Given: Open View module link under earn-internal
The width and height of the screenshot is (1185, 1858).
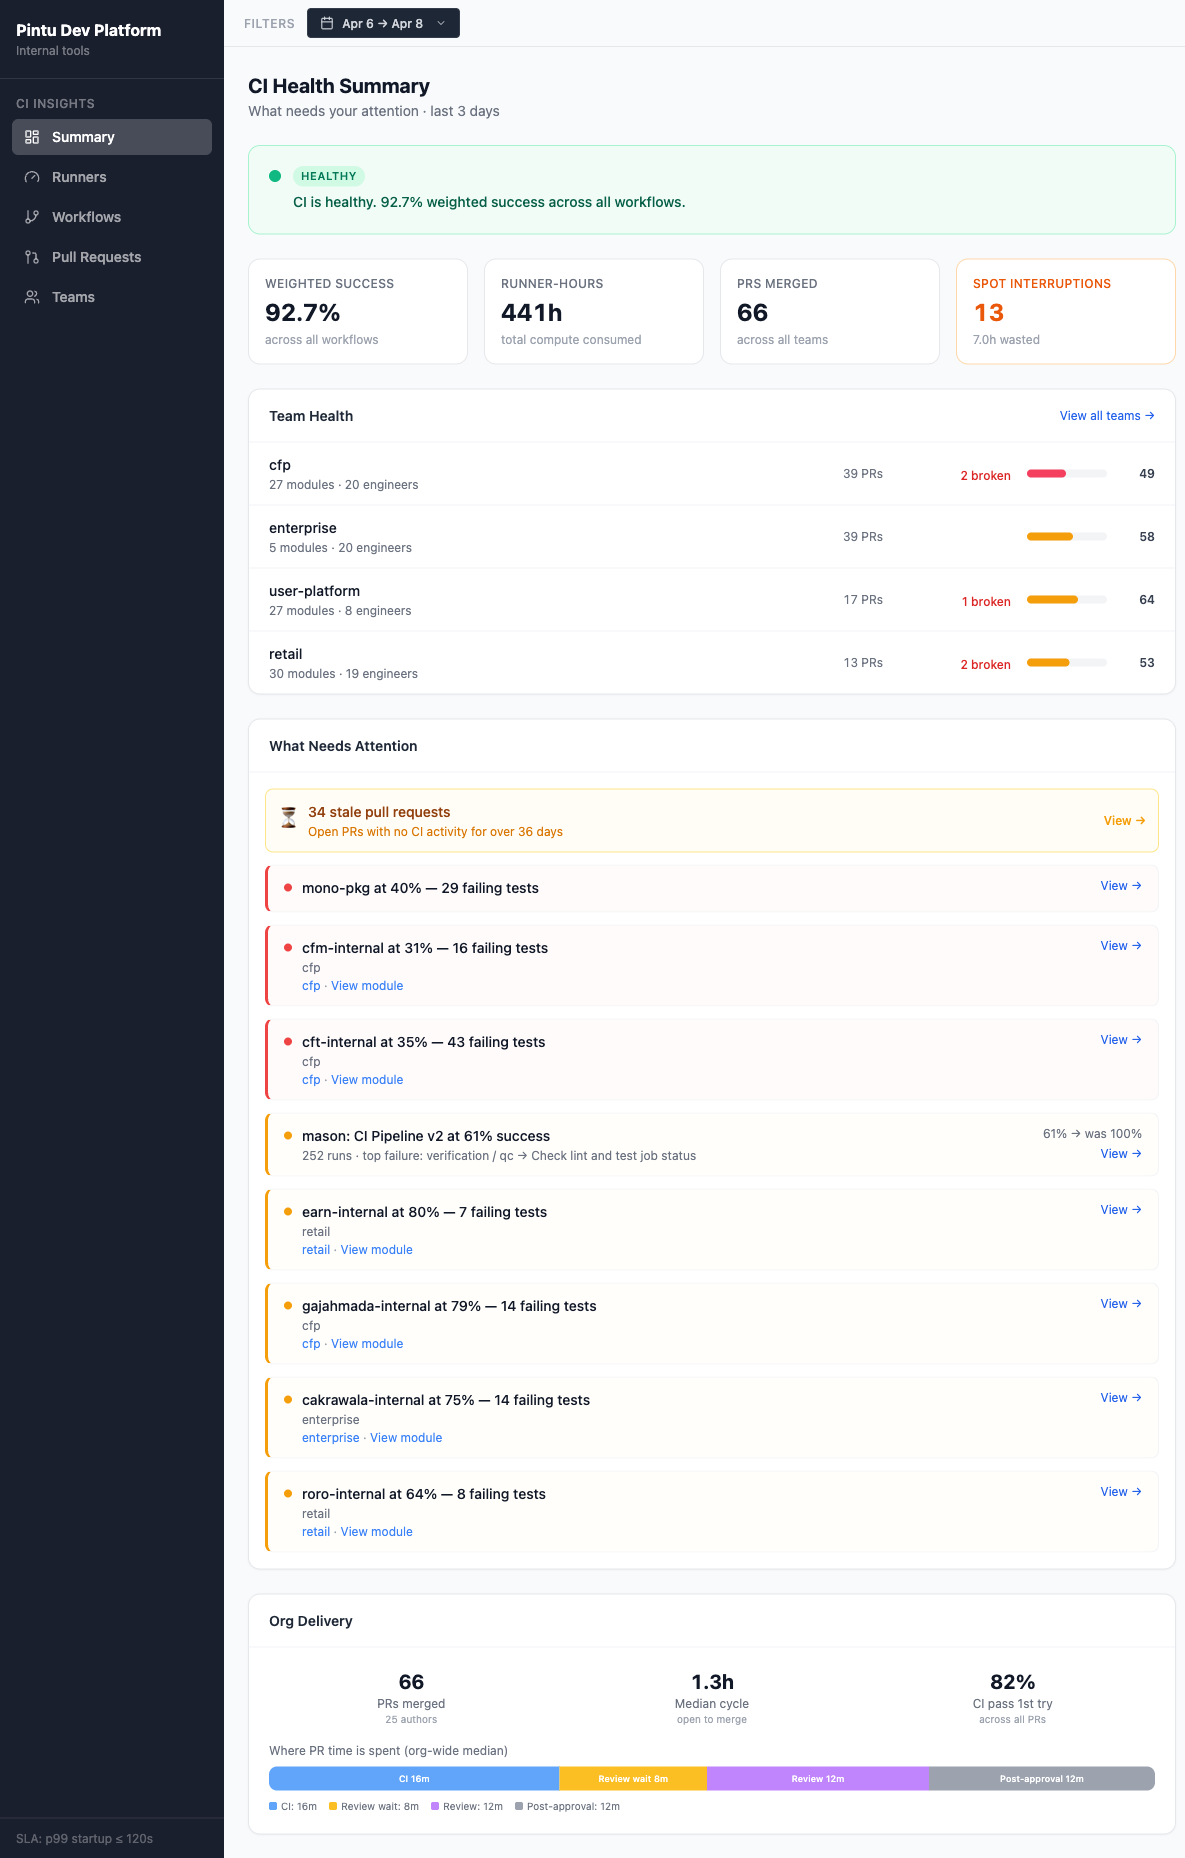Looking at the screenshot, I should click(x=377, y=1250).
